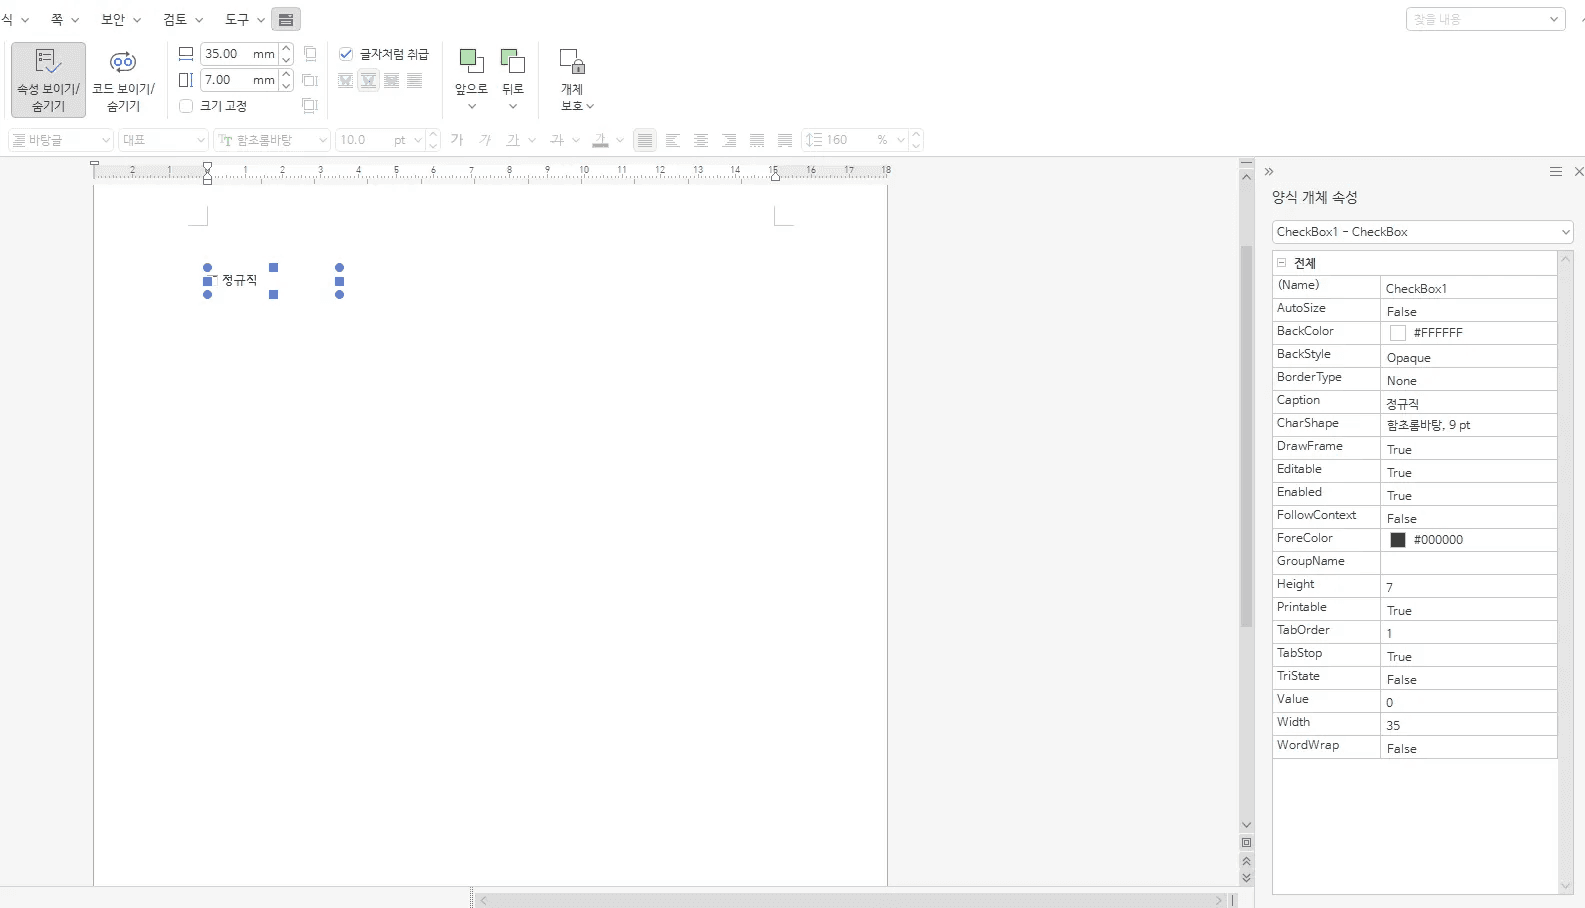Click the 앞으로 bring forward icon
Viewport: 1585px width, 908px height.
tap(471, 62)
